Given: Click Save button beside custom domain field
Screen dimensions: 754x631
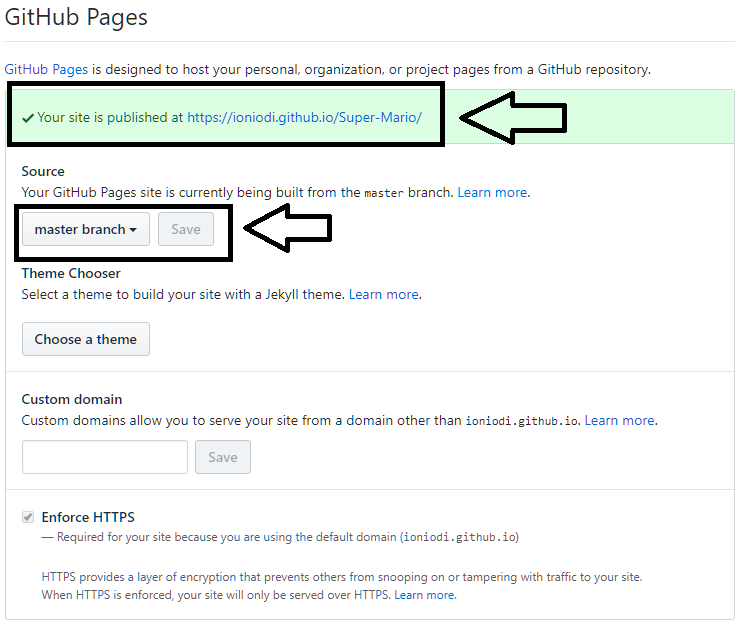Looking at the screenshot, I should click(223, 457).
